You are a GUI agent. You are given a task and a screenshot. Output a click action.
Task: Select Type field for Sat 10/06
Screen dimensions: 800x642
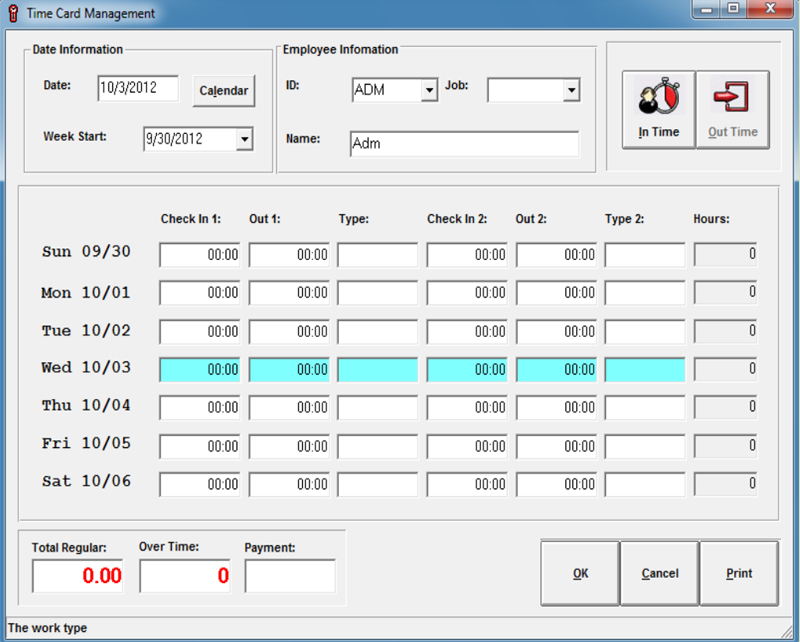point(378,484)
